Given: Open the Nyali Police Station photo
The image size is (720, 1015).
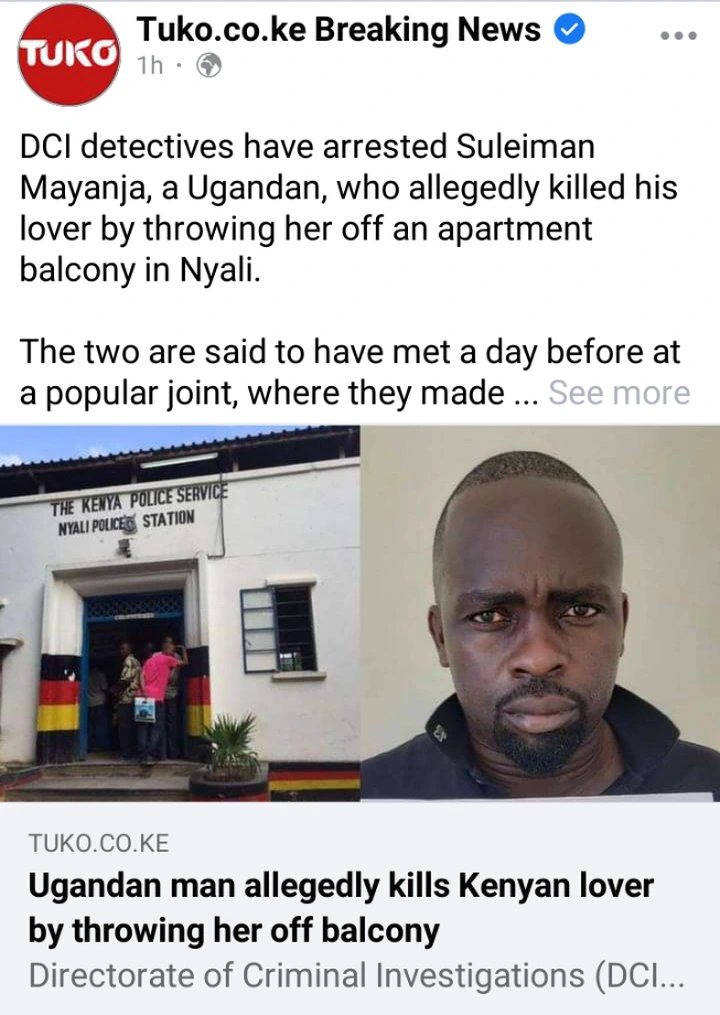Looking at the screenshot, I should [179, 613].
